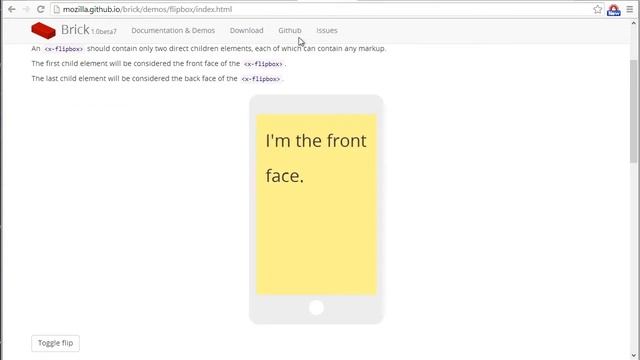Click the phone mockup home button circle

pyautogui.click(x=316, y=307)
